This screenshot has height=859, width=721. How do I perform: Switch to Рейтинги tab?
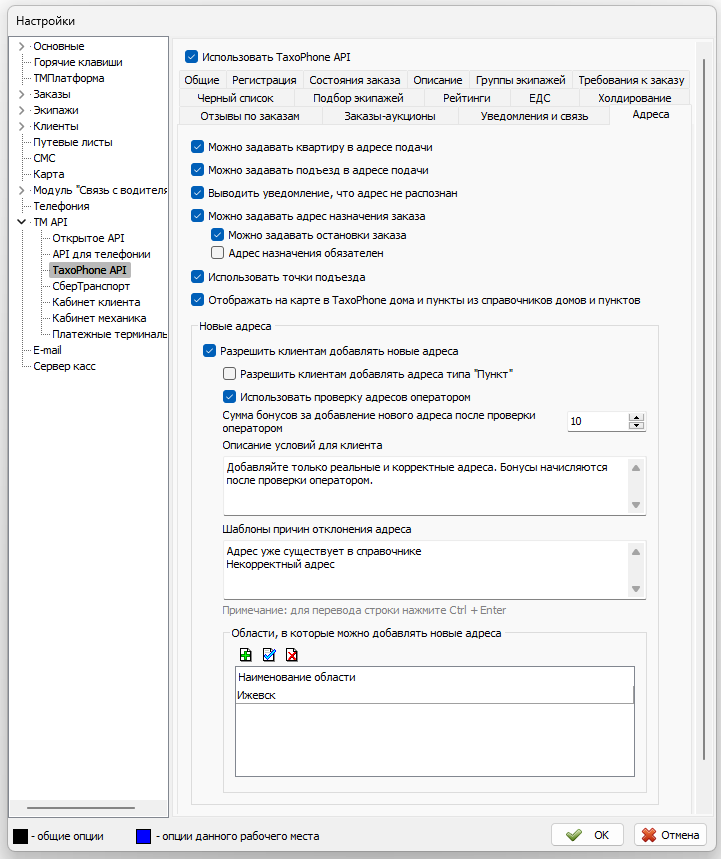point(467,98)
